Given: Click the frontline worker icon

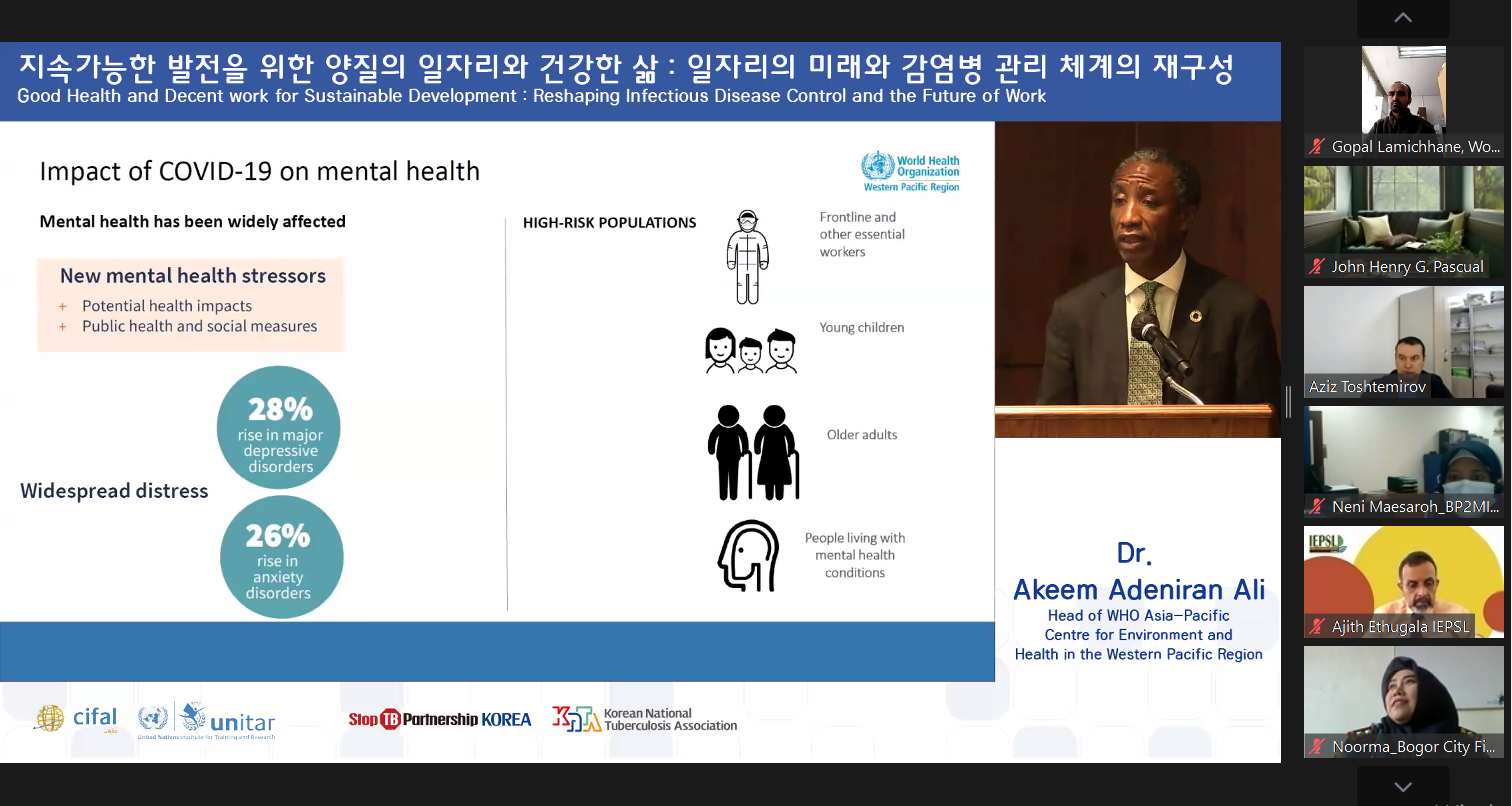Looking at the screenshot, I should pos(746,257).
